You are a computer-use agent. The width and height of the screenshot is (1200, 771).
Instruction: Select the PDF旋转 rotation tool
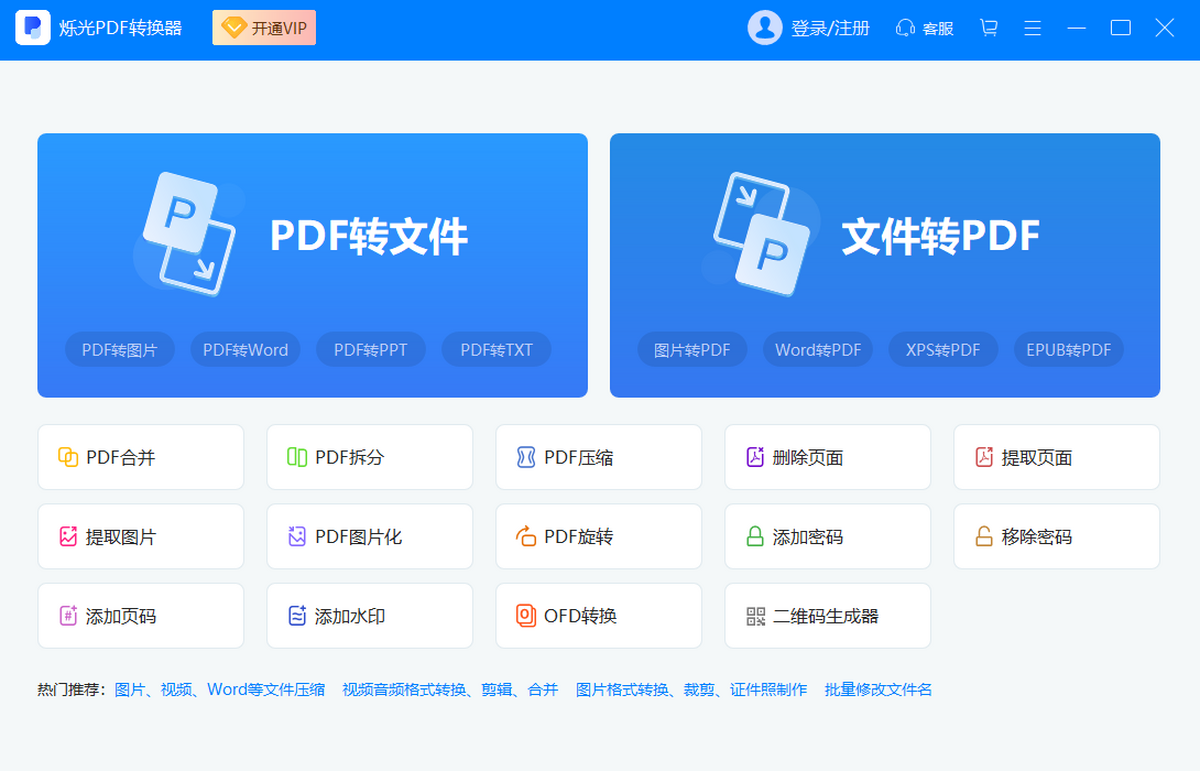598,536
